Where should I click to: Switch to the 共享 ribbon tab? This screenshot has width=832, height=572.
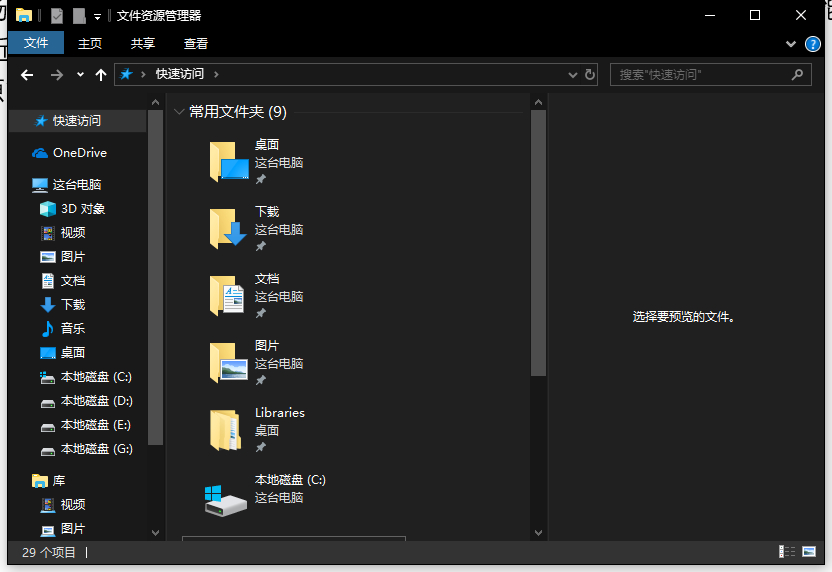point(143,44)
